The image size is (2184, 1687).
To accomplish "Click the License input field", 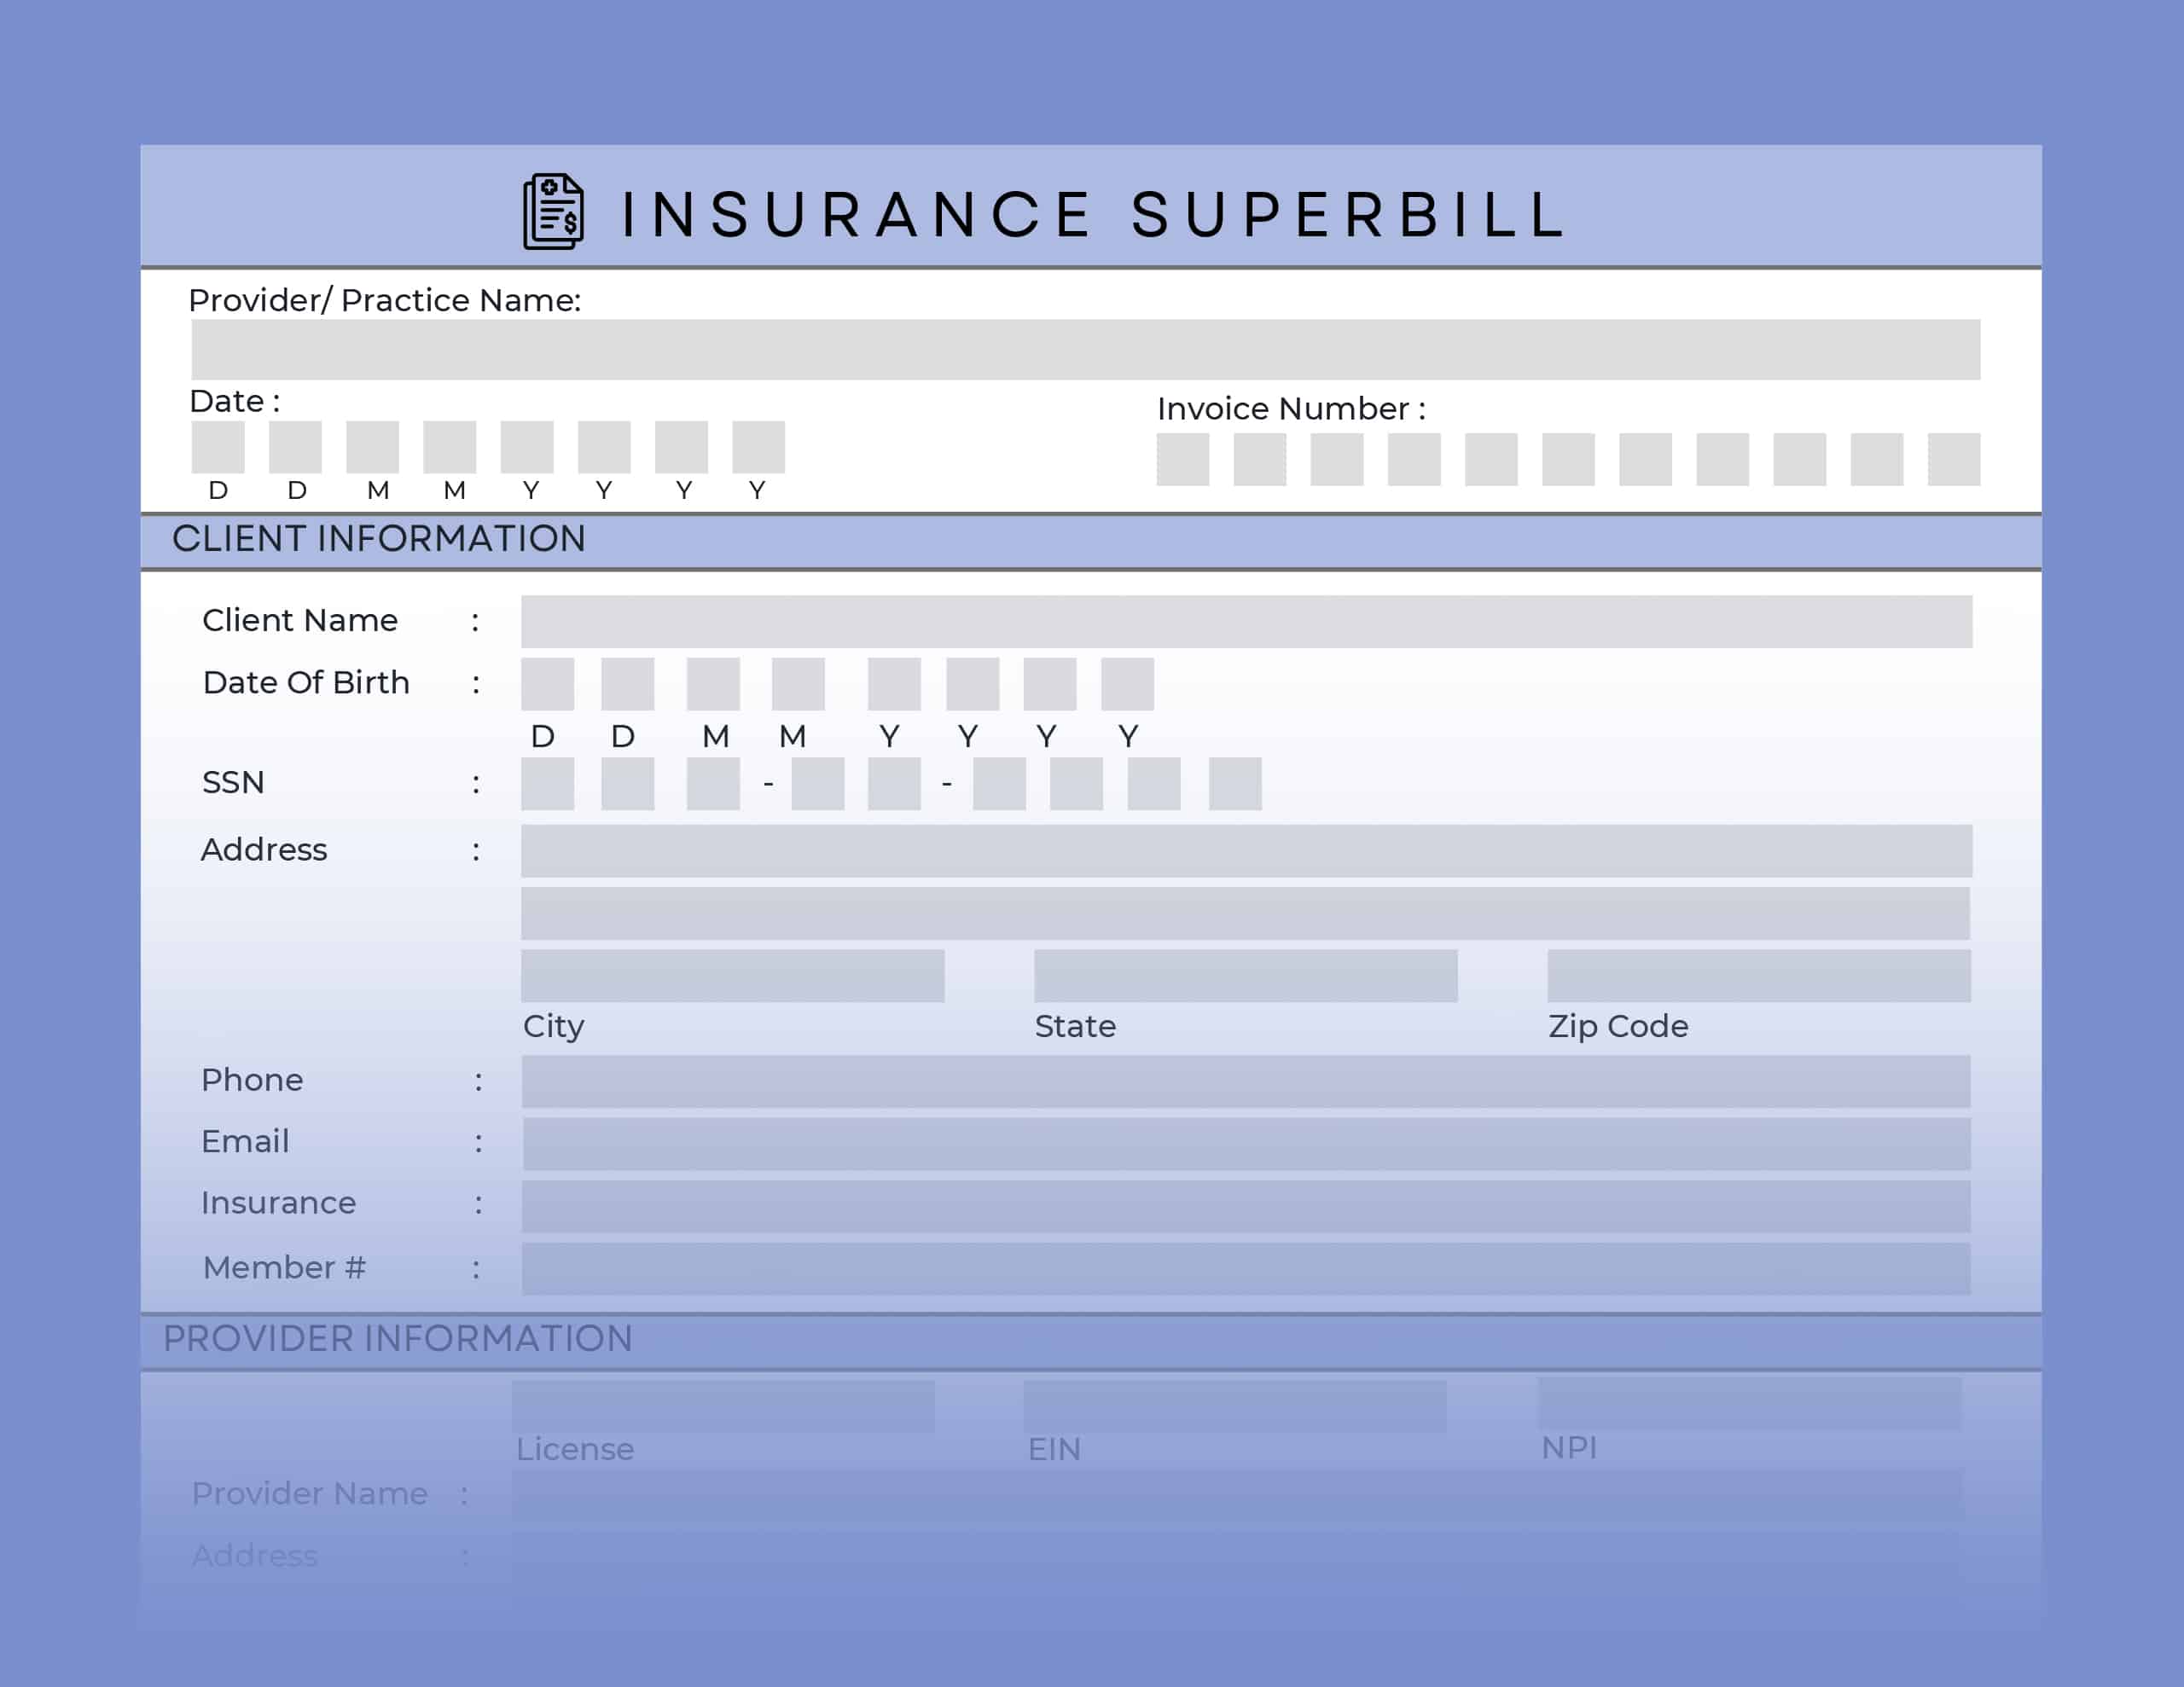I will [723, 1406].
